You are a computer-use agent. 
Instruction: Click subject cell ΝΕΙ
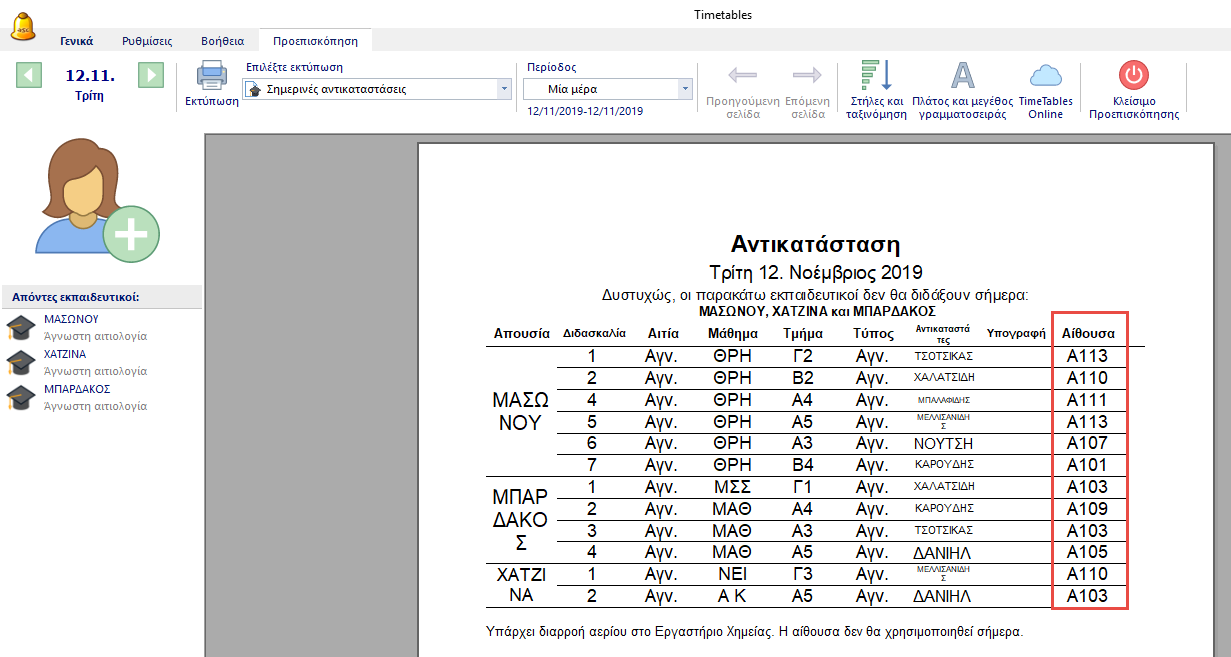[732, 574]
